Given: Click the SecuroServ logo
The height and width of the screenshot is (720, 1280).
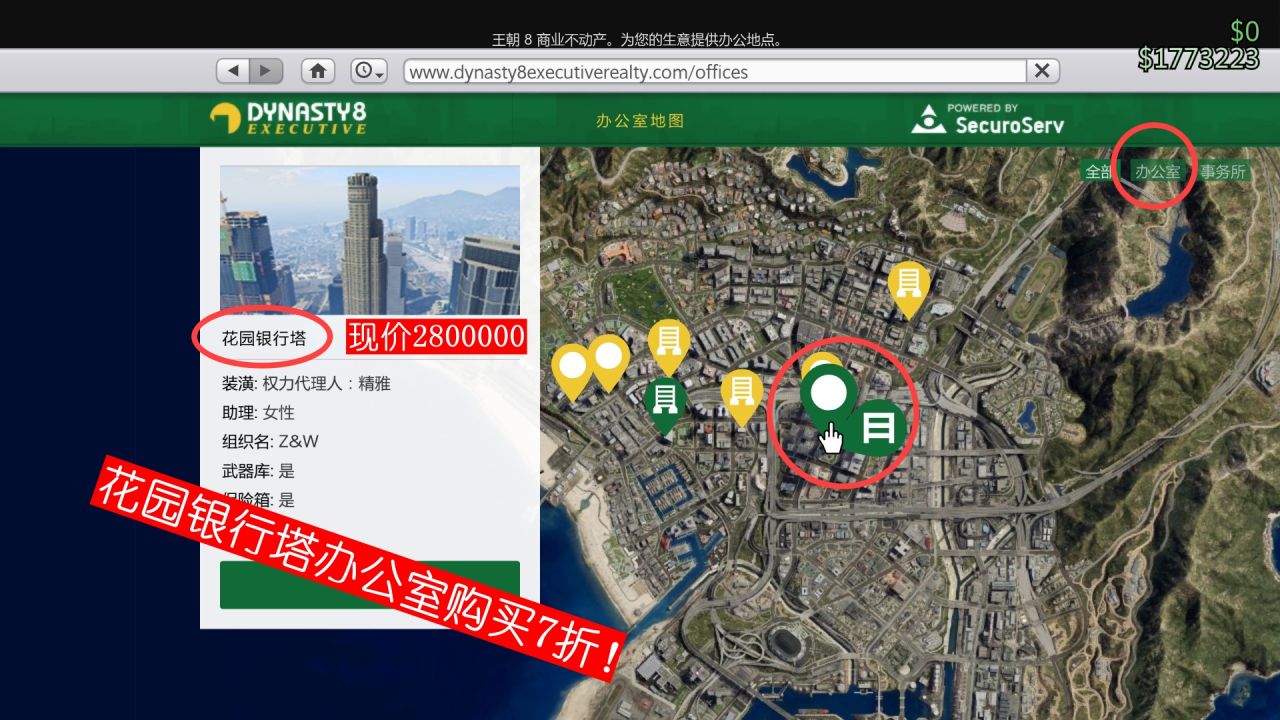Looking at the screenshot, I should click(x=988, y=119).
